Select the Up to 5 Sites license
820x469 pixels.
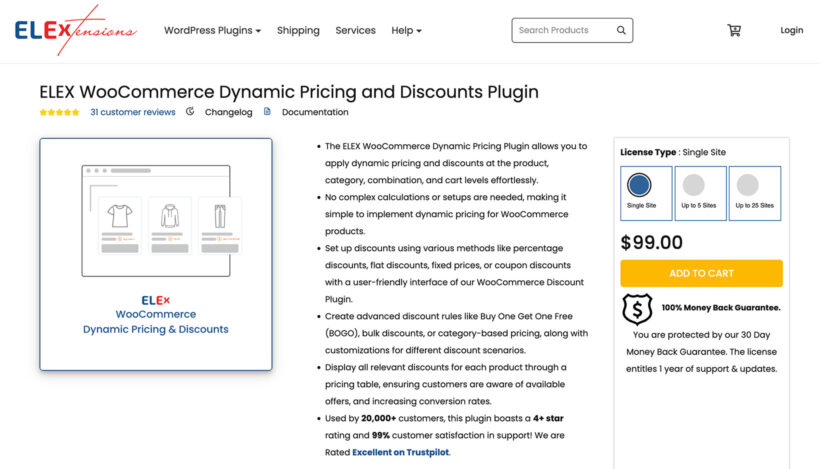[x=701, y=192]
